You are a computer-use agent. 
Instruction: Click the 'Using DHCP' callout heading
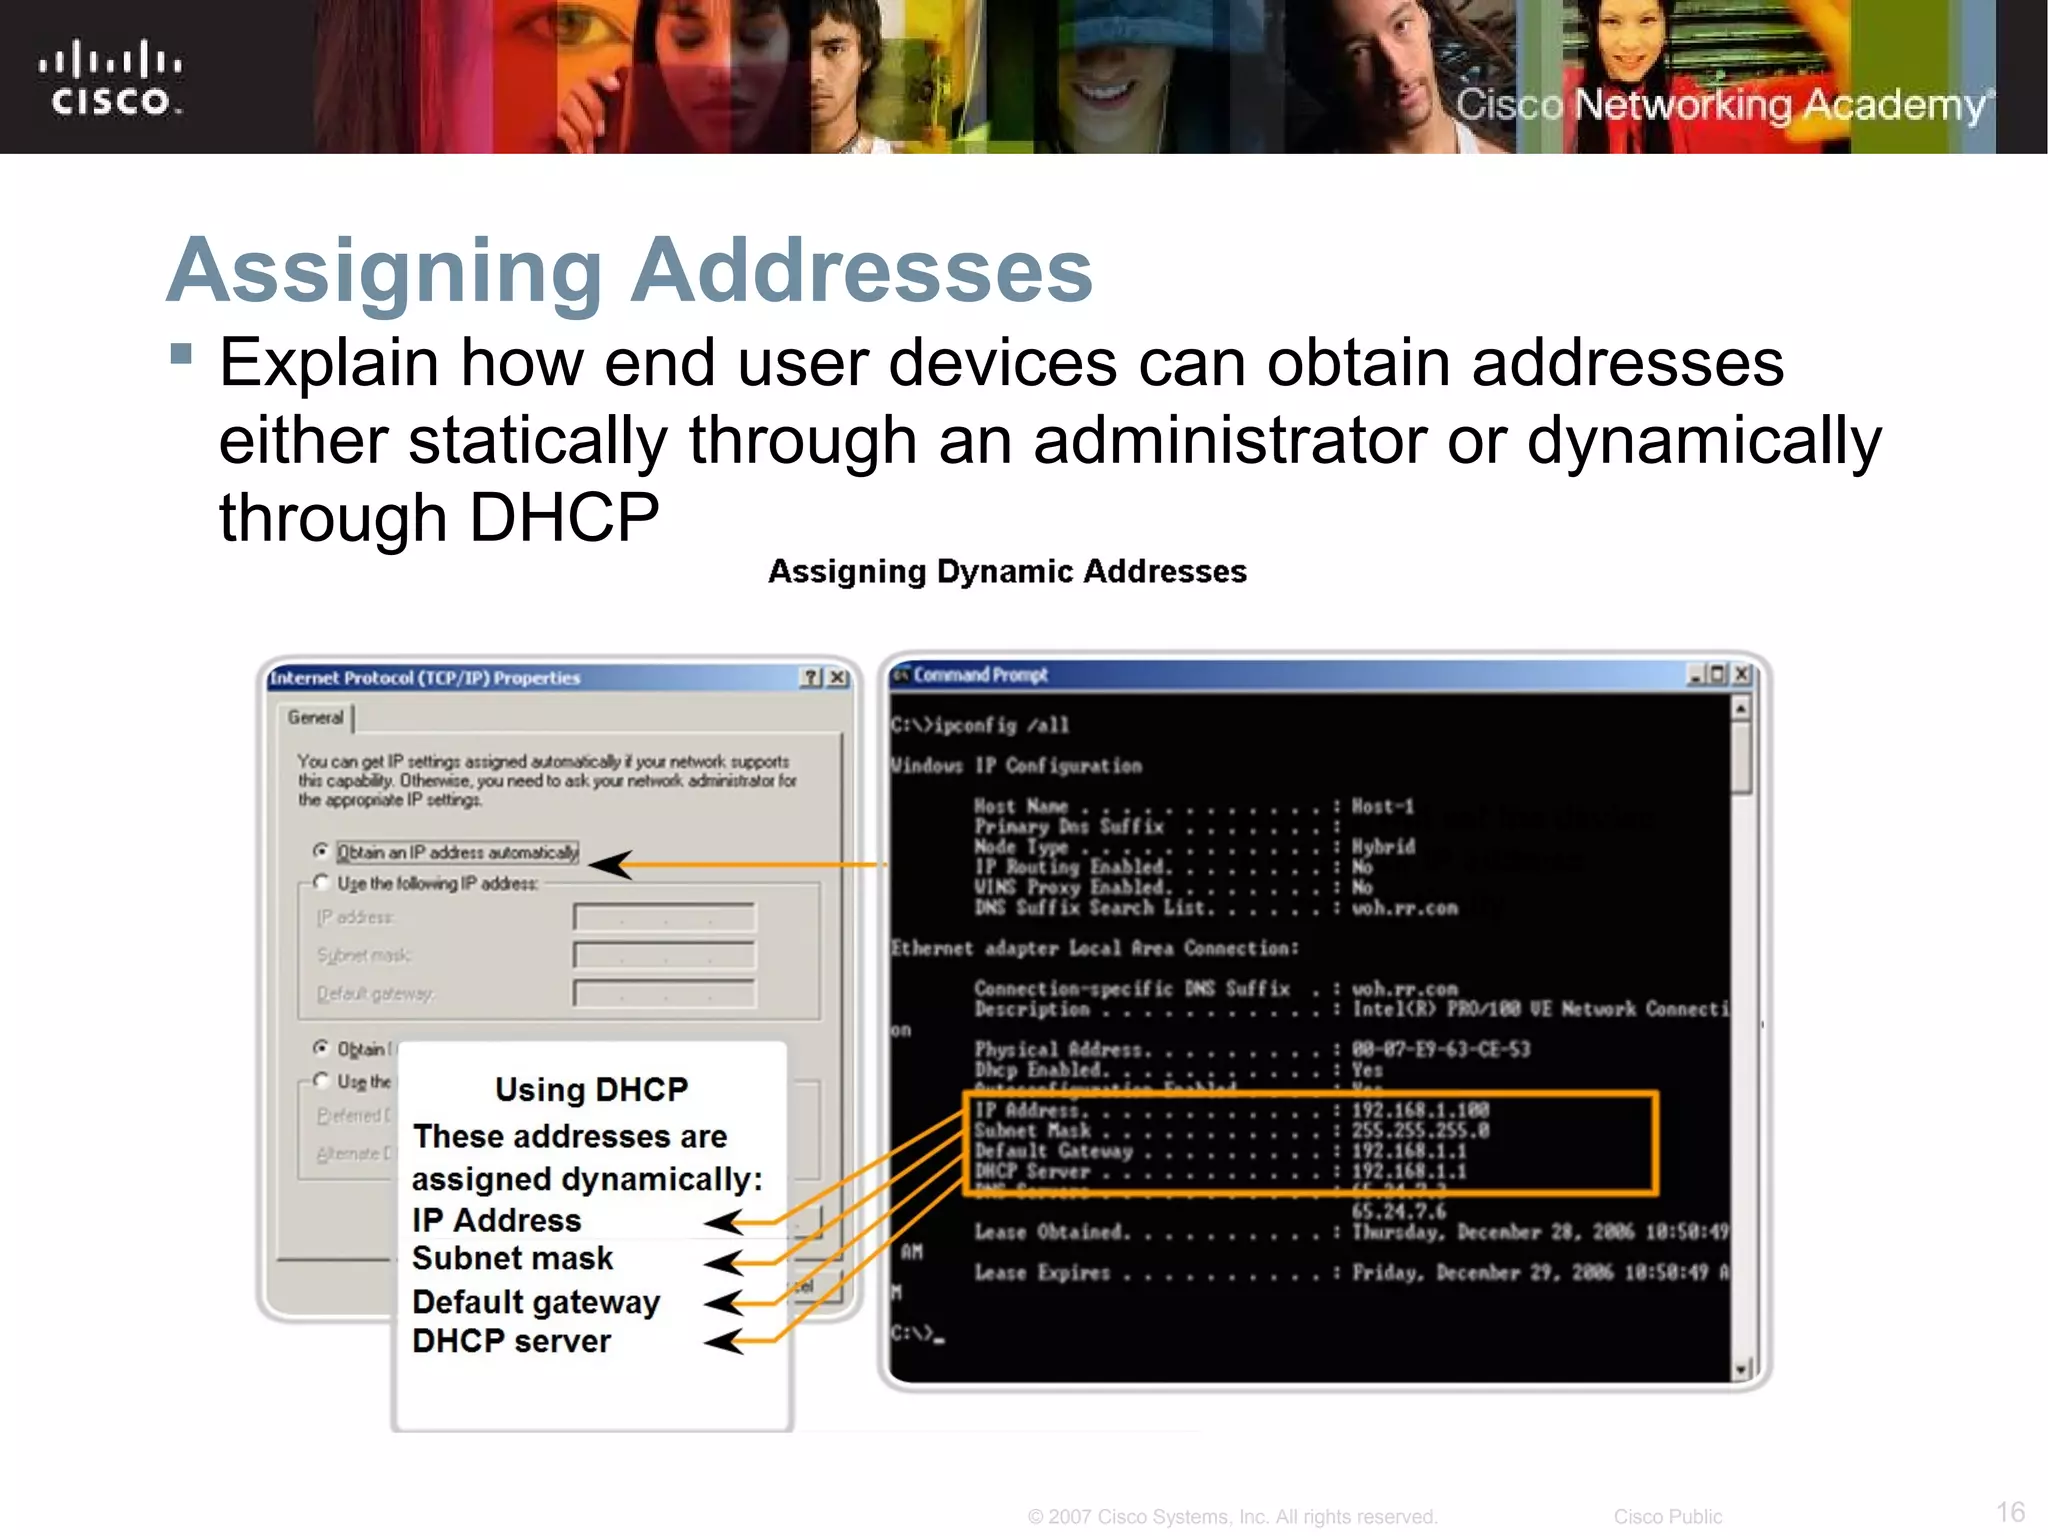coord(592,1089)
